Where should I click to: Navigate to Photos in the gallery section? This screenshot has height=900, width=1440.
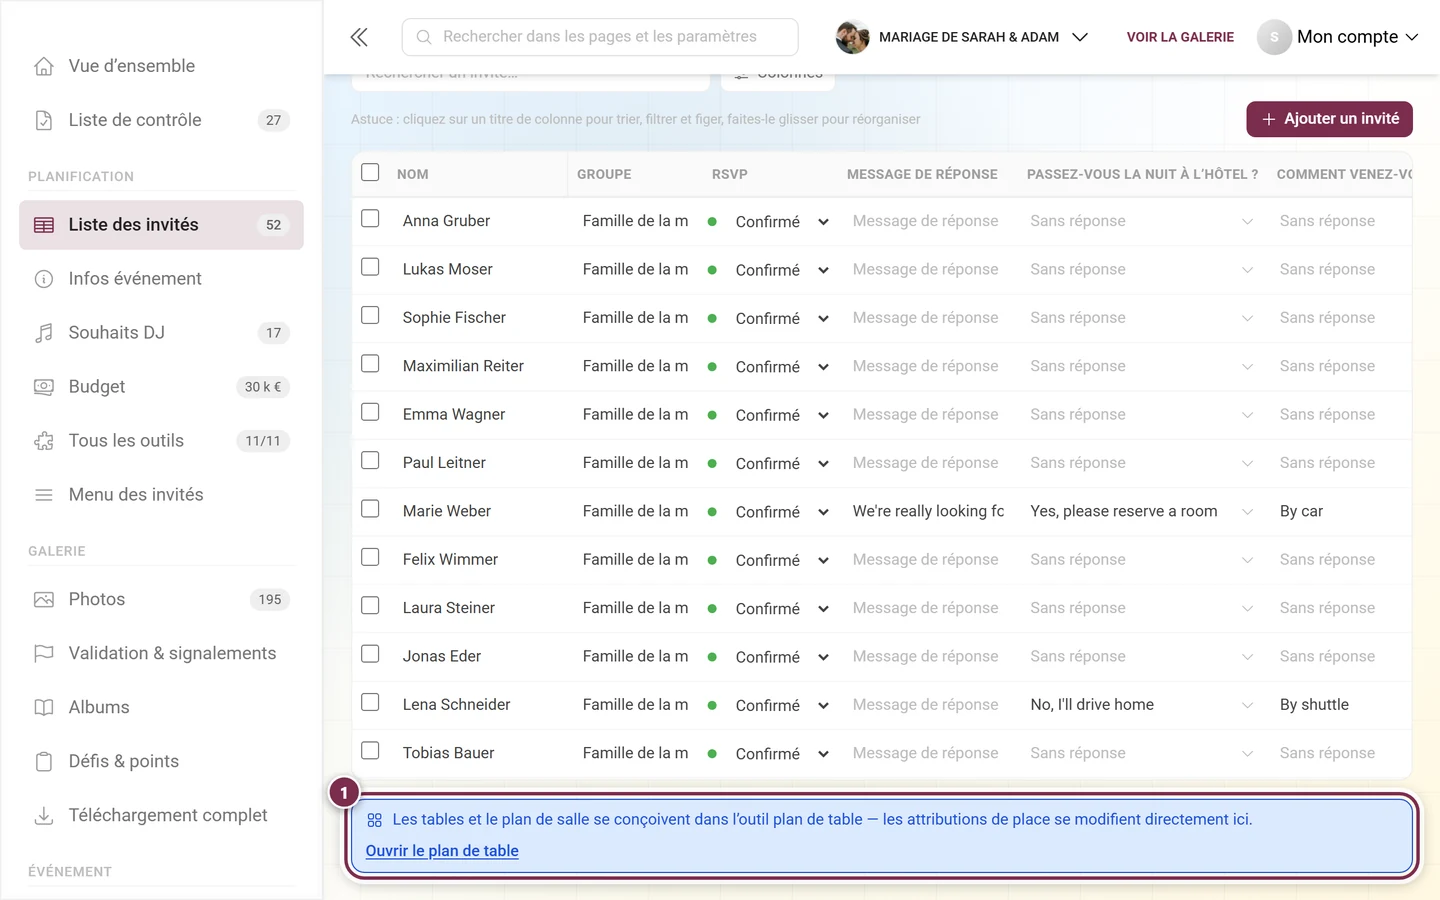[x=161, y=600]
